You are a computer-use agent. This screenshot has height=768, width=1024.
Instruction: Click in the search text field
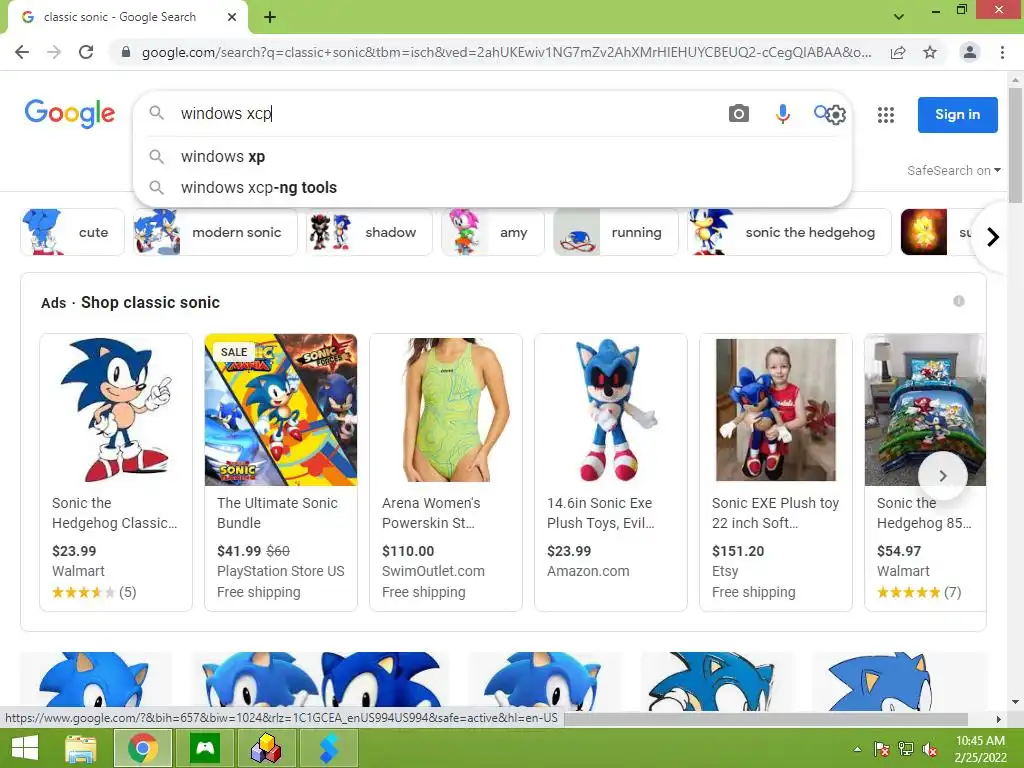pyautogui.click(x=444, y=114)
